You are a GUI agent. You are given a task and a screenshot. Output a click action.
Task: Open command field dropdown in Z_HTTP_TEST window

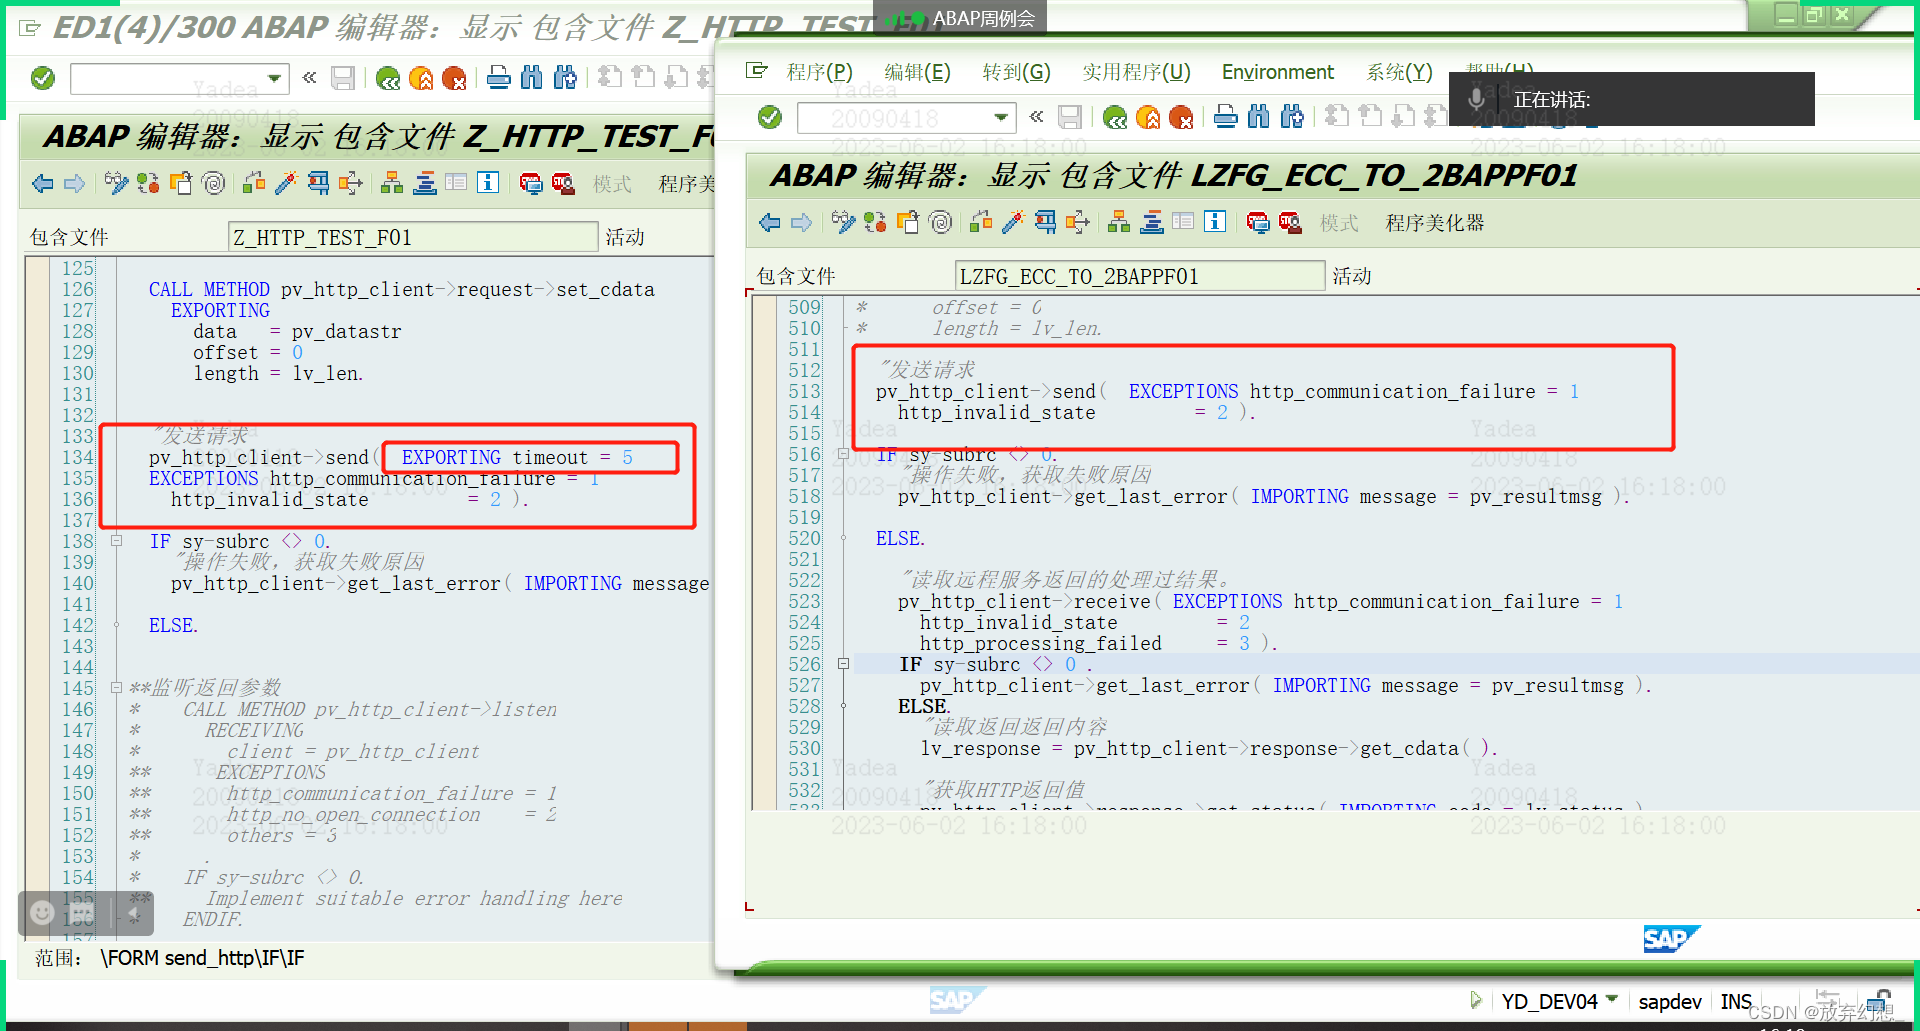coord(274,78)
